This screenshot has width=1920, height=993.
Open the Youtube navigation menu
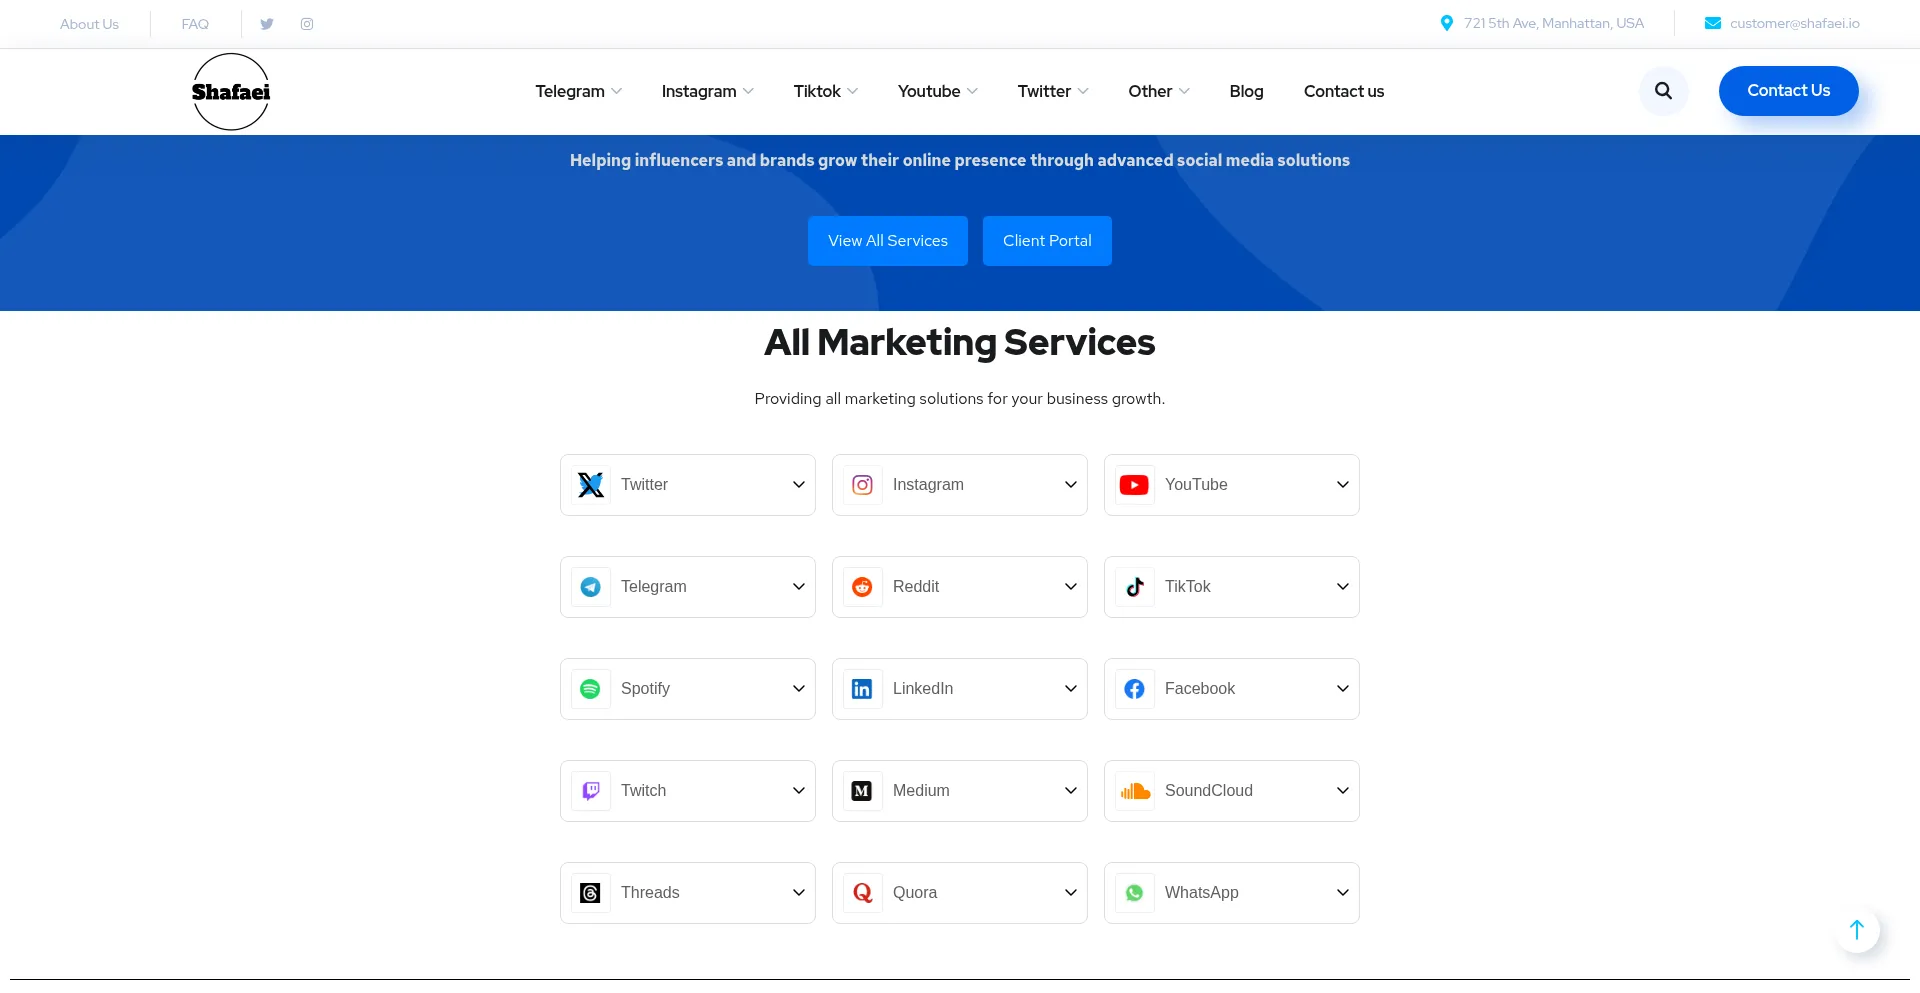coord(937,91)
